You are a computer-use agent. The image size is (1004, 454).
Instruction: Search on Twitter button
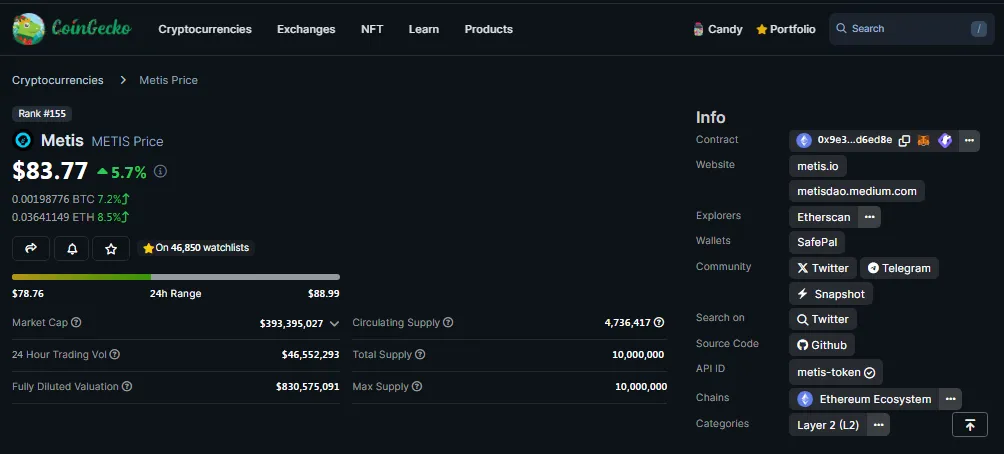[823, 319]
